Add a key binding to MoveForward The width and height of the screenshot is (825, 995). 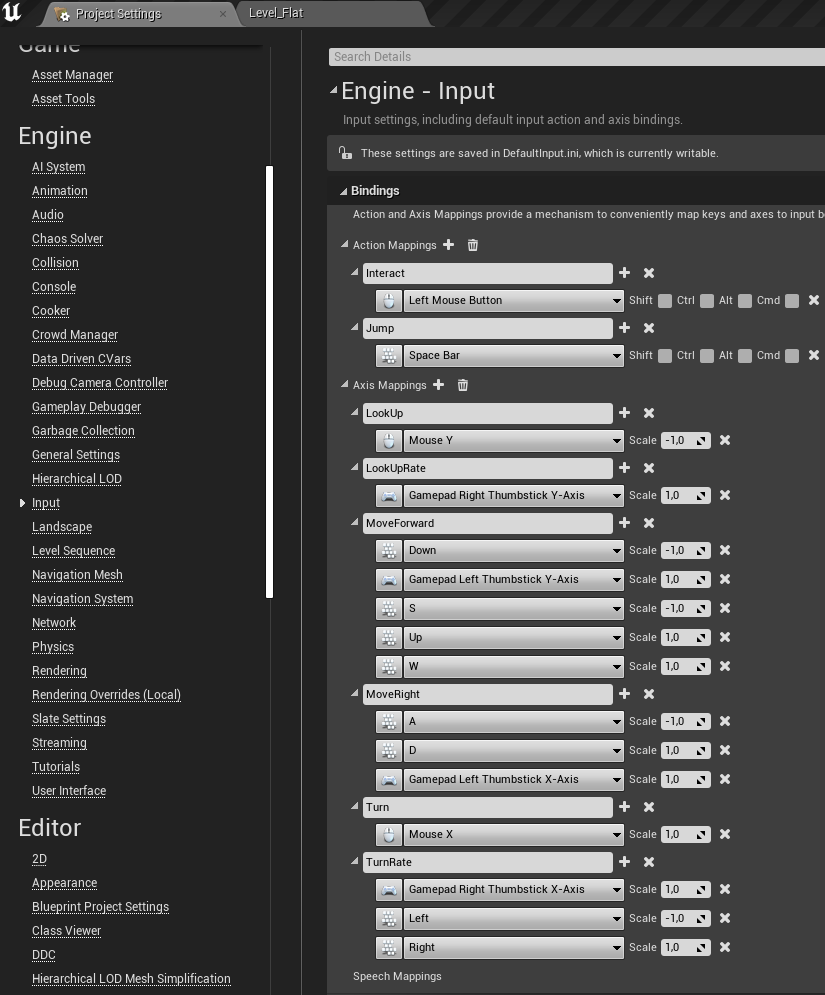pos(625,523)
